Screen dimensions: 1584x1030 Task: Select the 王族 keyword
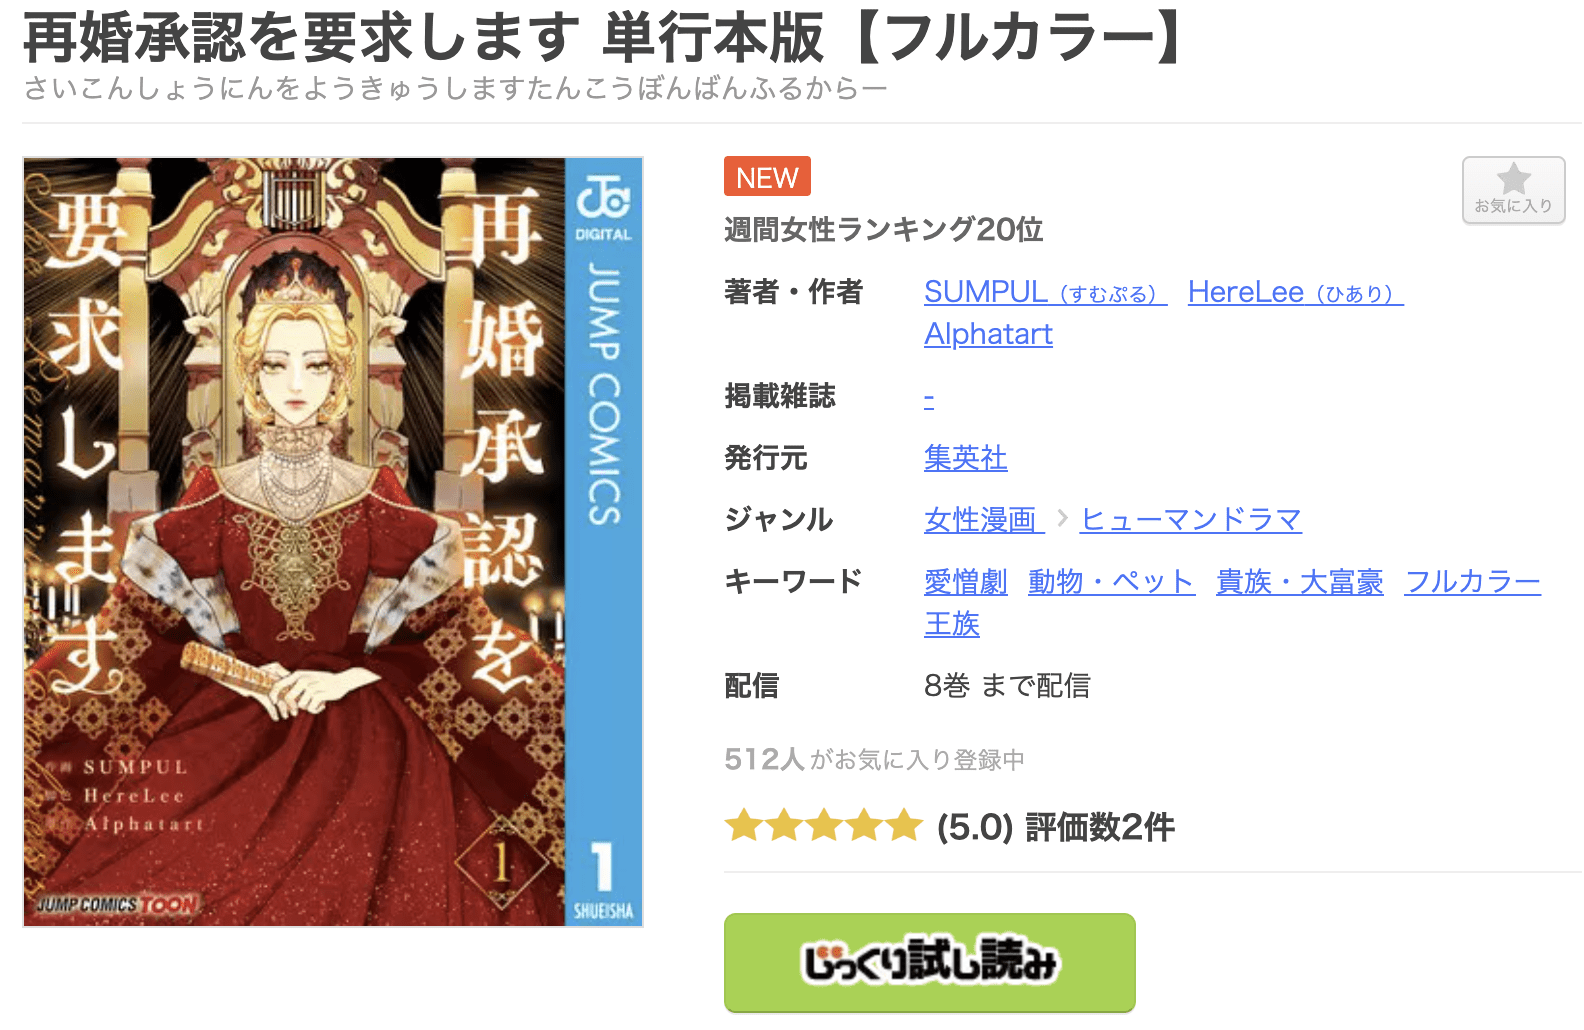(951, 623)
